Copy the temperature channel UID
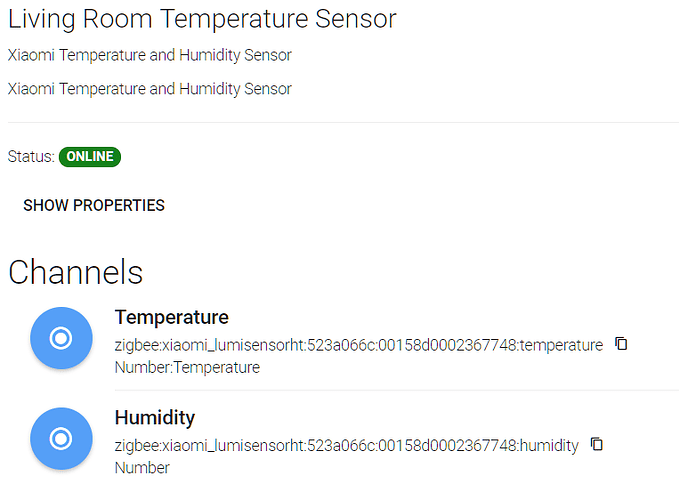The image size is (679, 500). (621, 344)
